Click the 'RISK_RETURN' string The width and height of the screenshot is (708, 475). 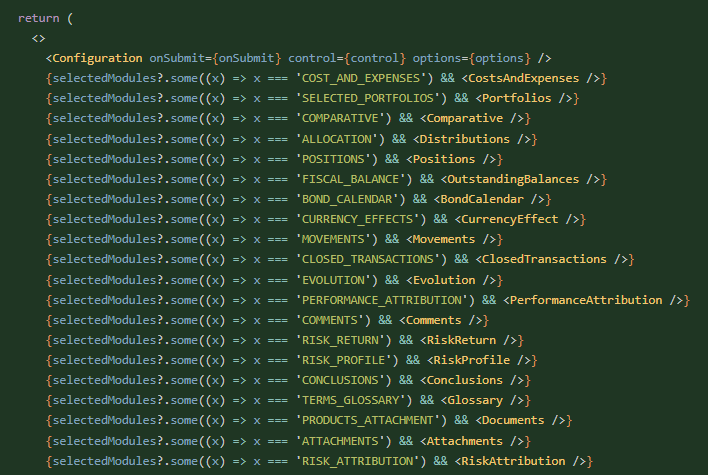340,340
